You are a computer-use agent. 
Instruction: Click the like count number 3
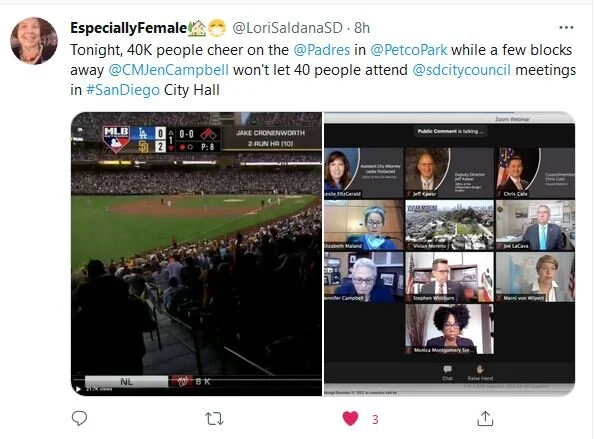(x=375, y=419)
